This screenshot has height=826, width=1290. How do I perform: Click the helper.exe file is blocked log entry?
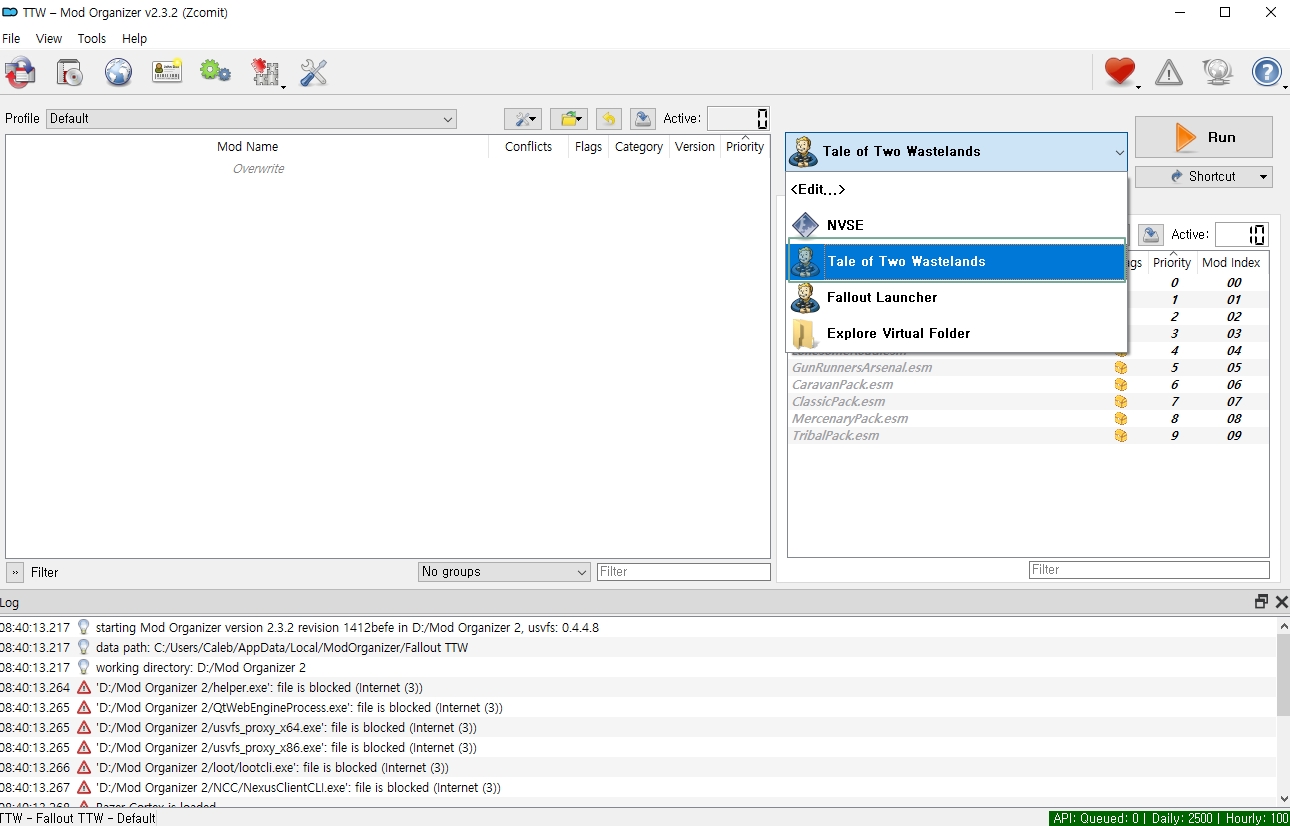[x=638, y=688]
